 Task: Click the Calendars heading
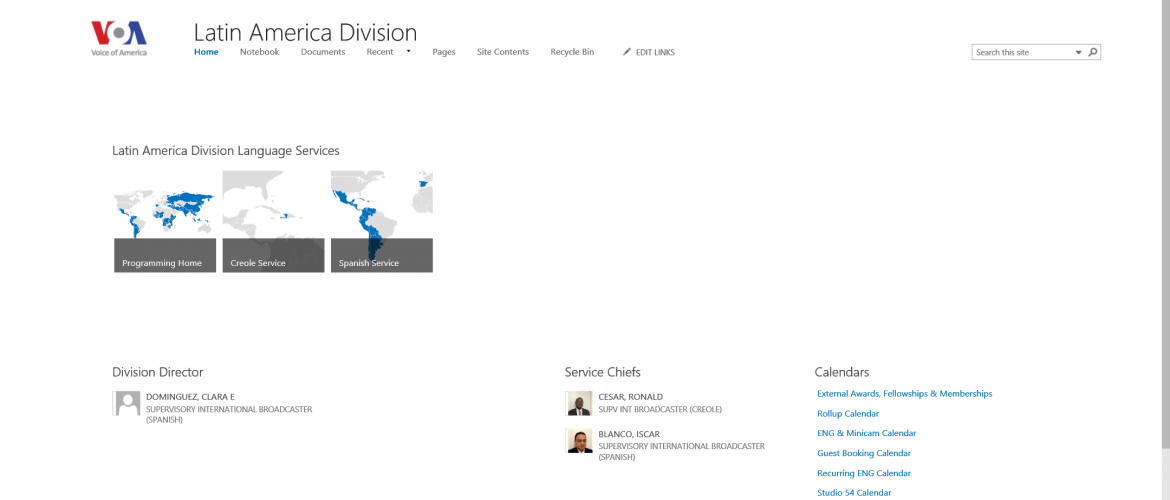(x=842, y=372)
